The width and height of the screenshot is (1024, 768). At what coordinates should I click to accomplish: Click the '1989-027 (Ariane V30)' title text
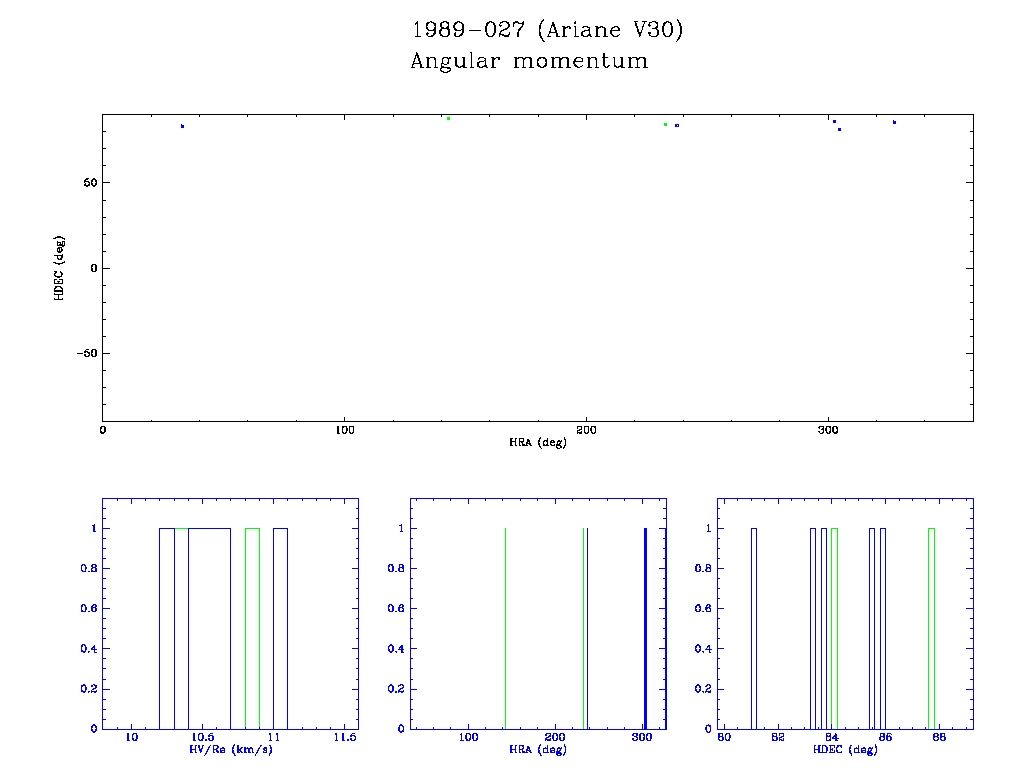pyautogui.click(x=548, y=31)
